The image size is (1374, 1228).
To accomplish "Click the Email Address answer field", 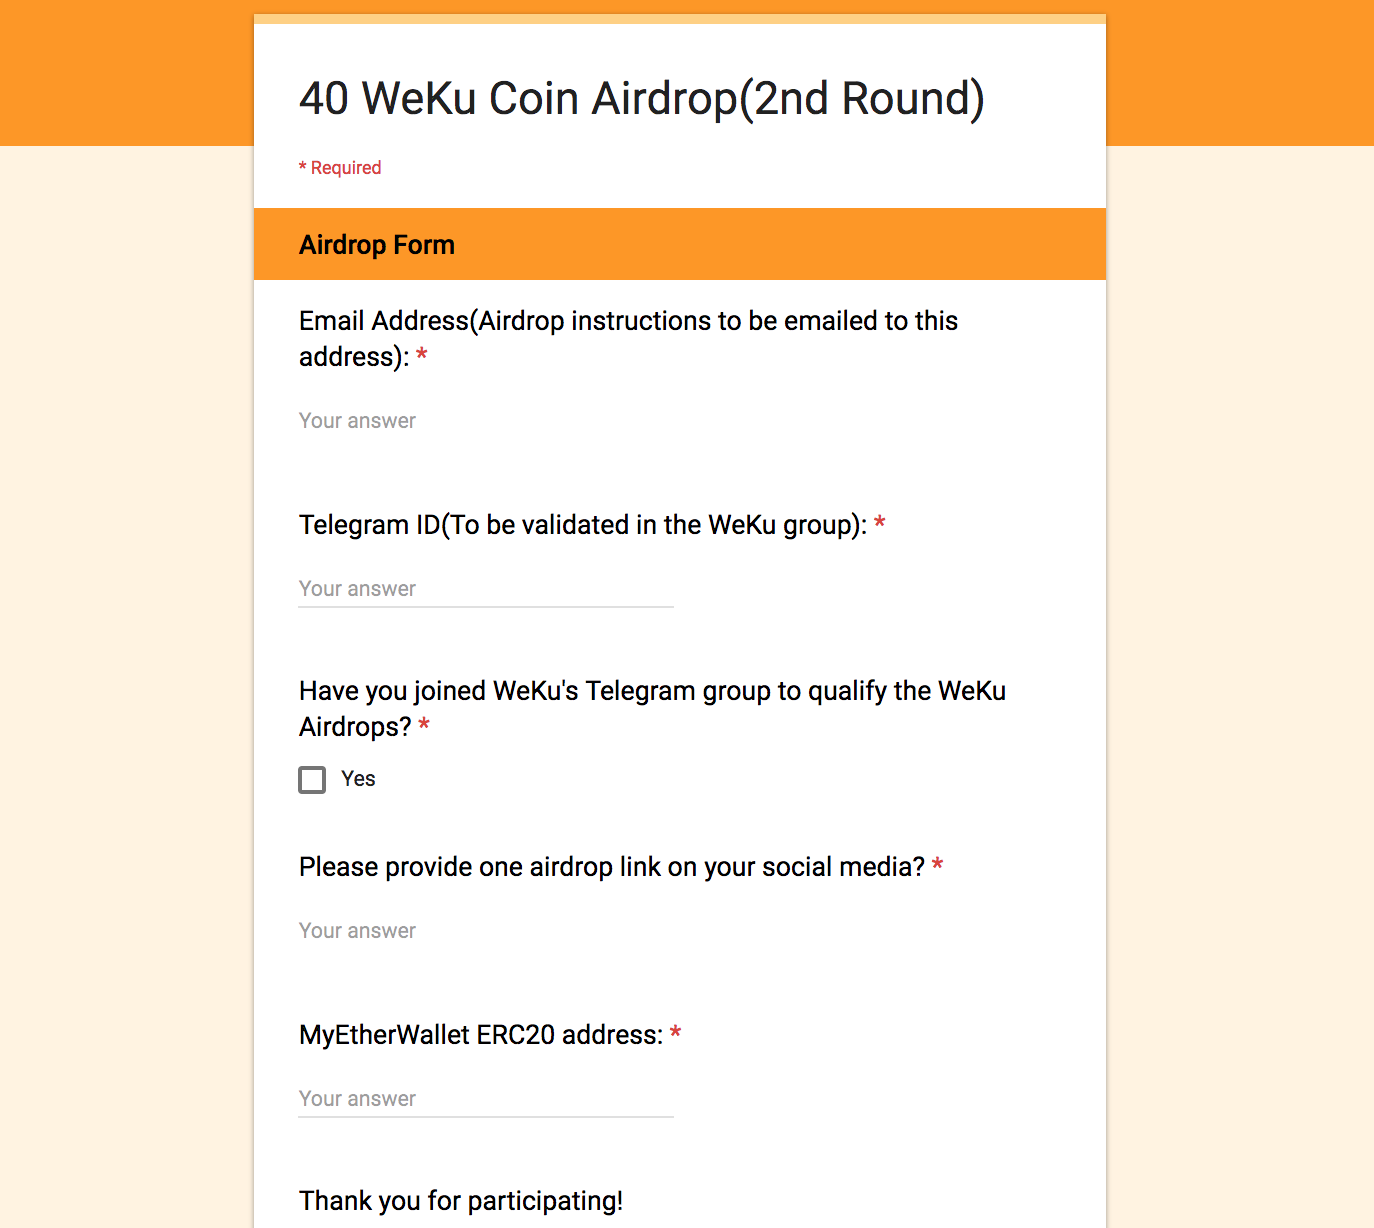I will (x=485, y=421).
